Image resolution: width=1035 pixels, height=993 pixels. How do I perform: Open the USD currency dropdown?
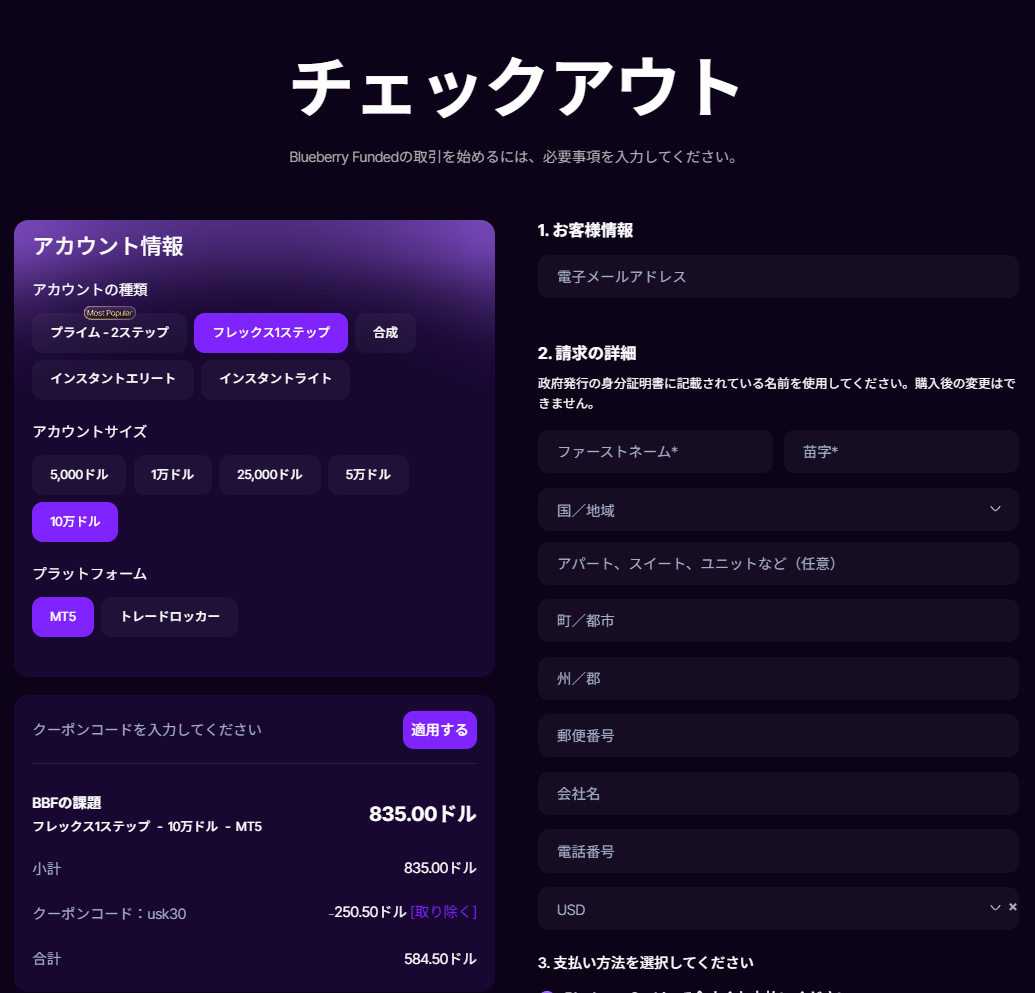778,909
